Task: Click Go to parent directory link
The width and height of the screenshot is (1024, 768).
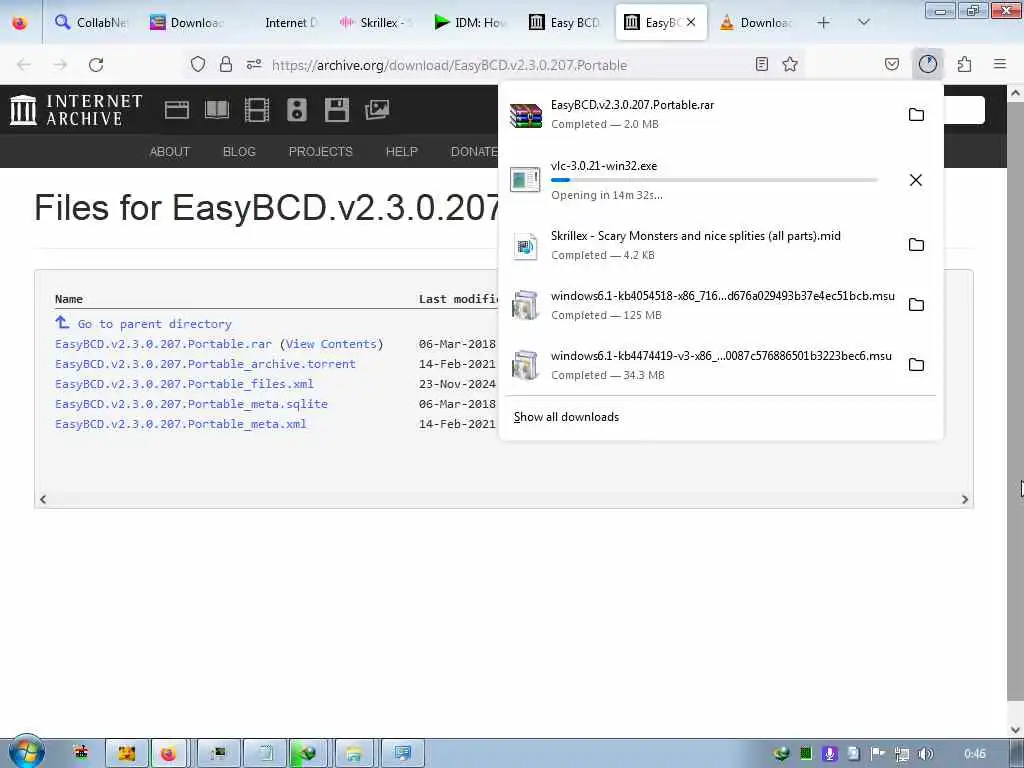Action: (x=154, y=324)
